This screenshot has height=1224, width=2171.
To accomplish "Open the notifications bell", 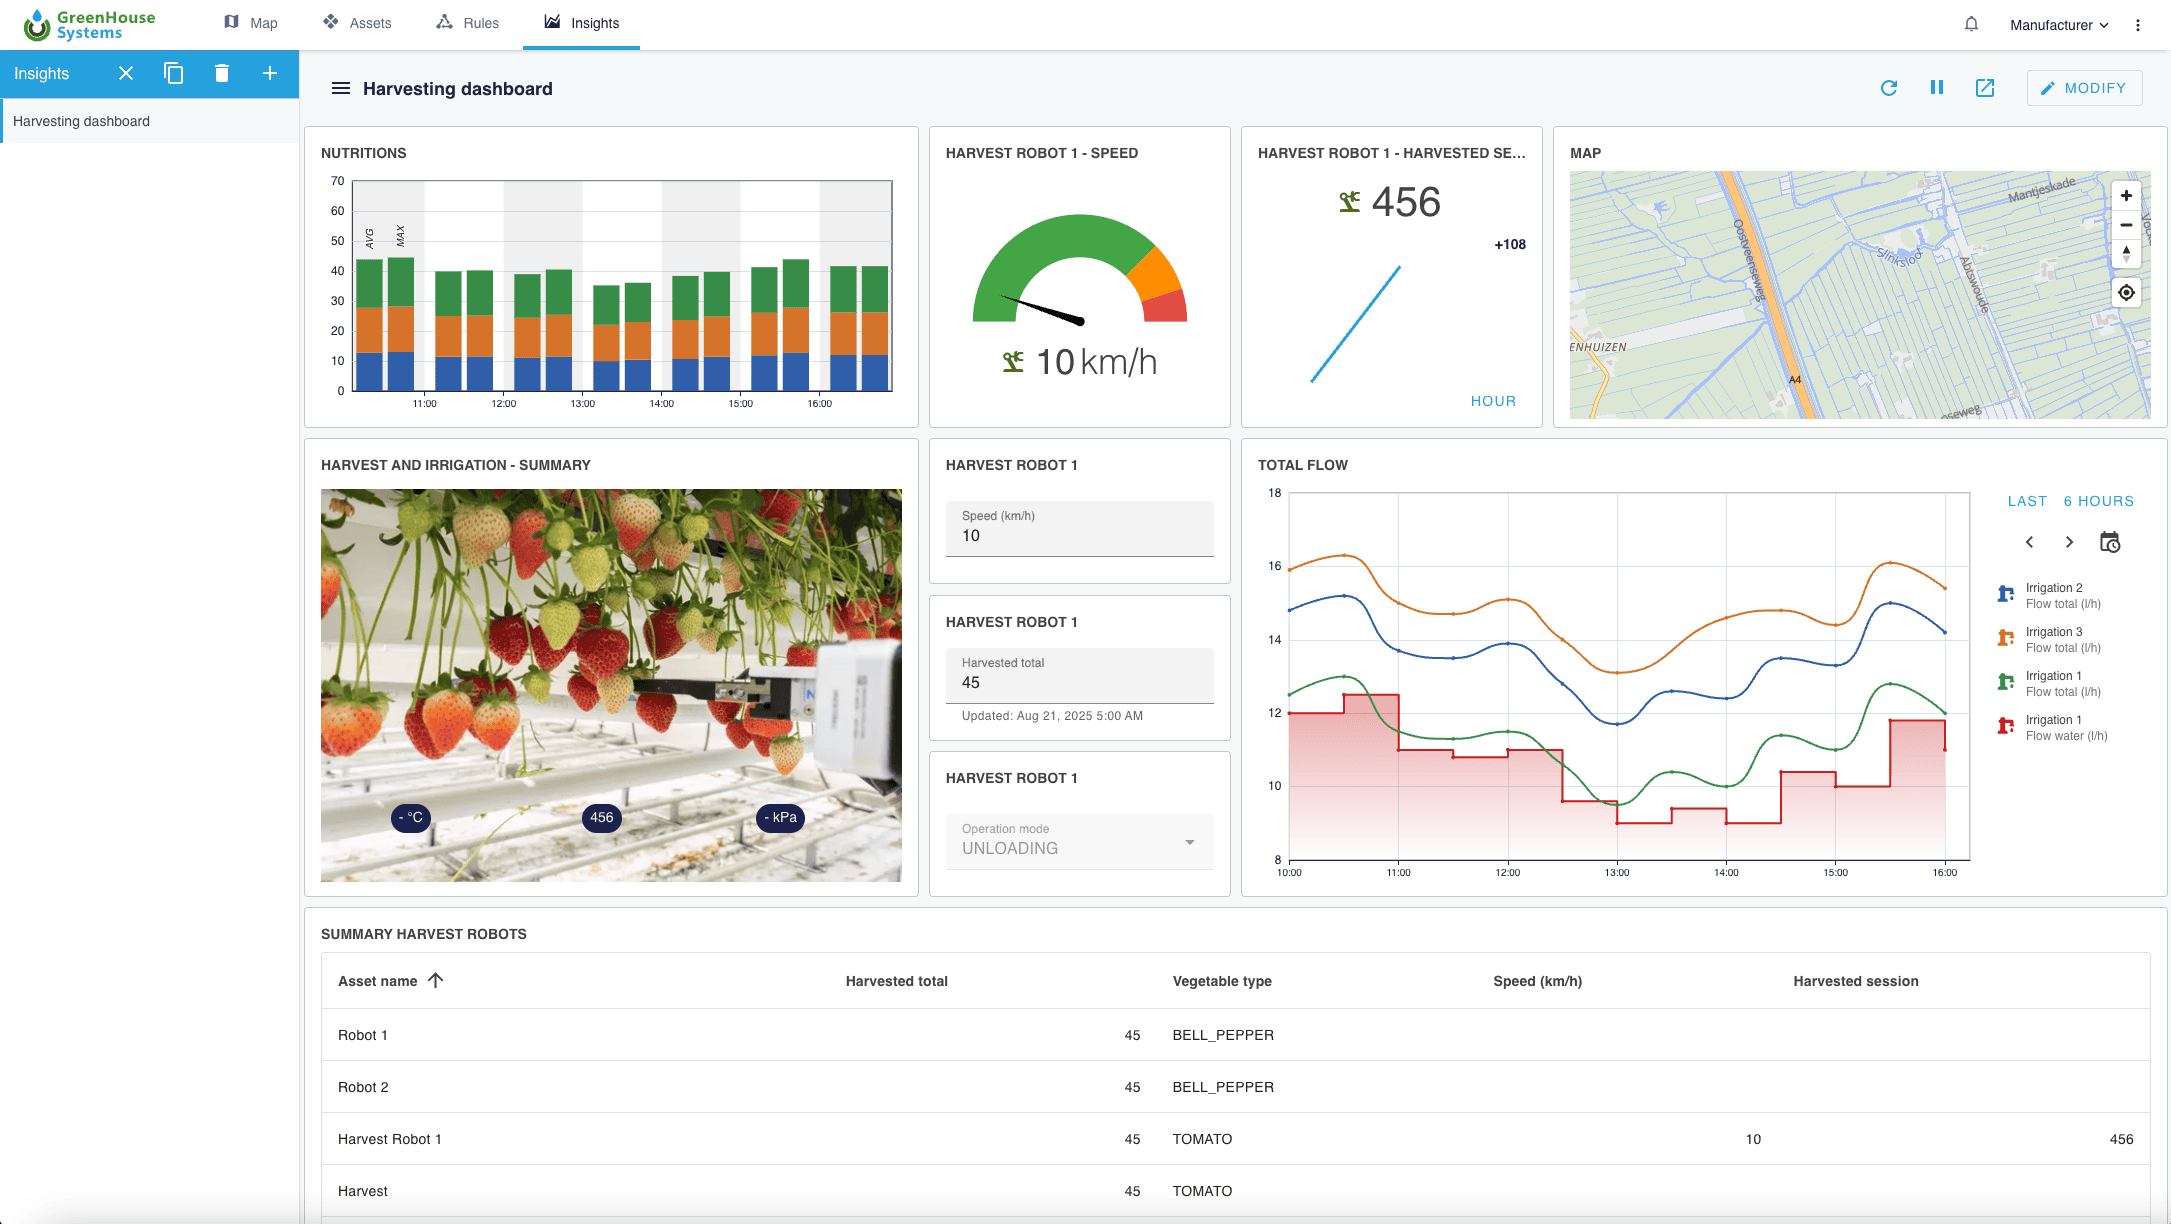I will [1971, 24].
